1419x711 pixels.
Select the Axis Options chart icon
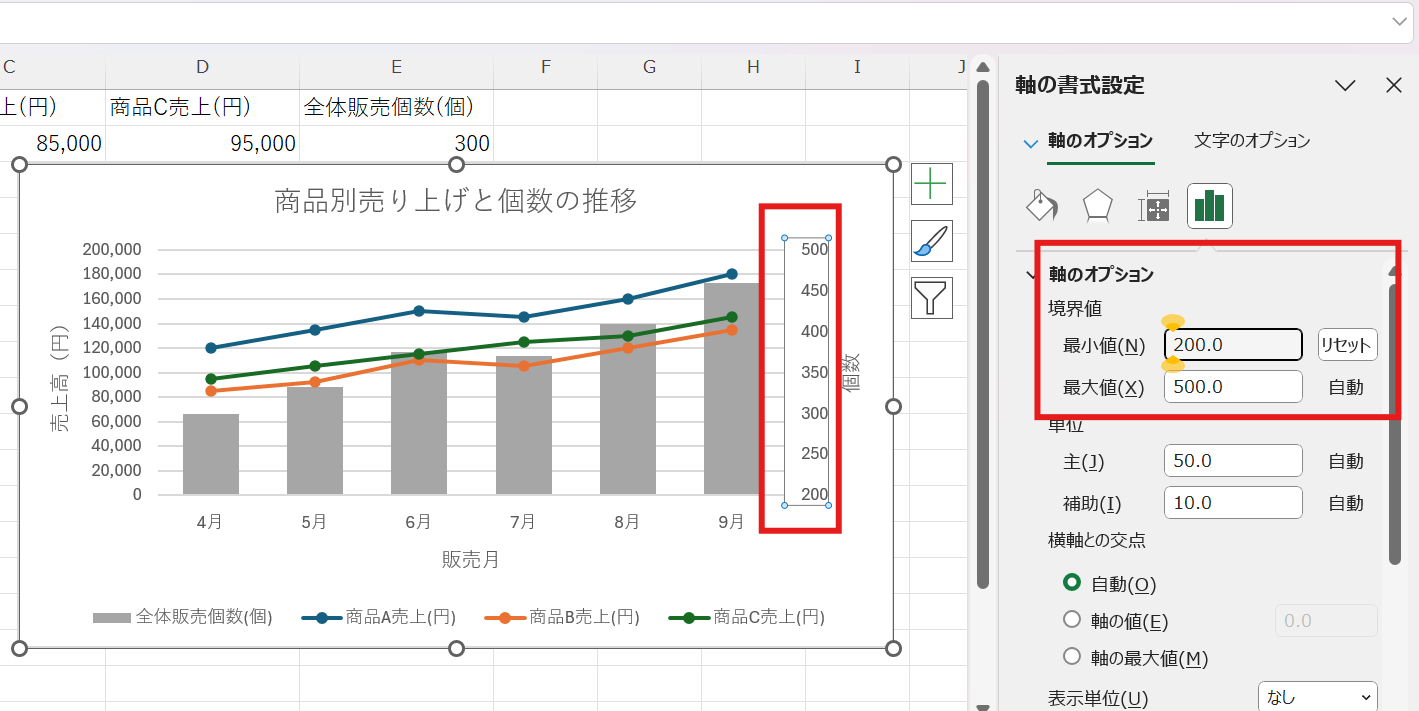click(1209, 205)
